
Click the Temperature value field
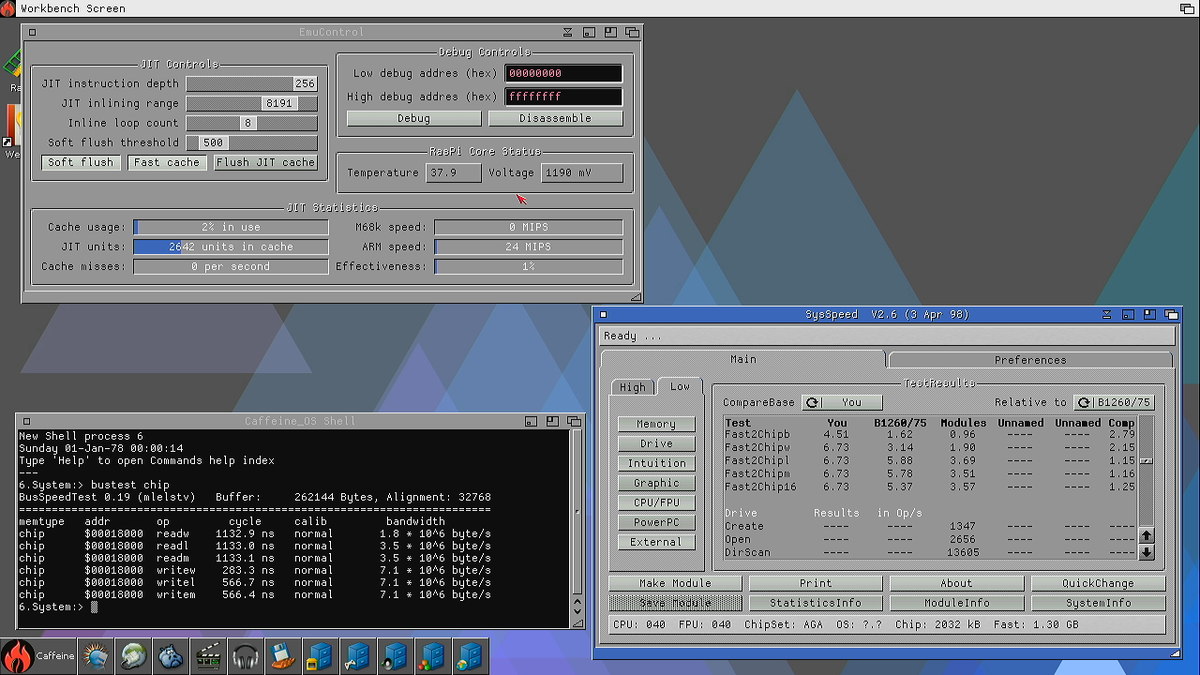(454, 173)
